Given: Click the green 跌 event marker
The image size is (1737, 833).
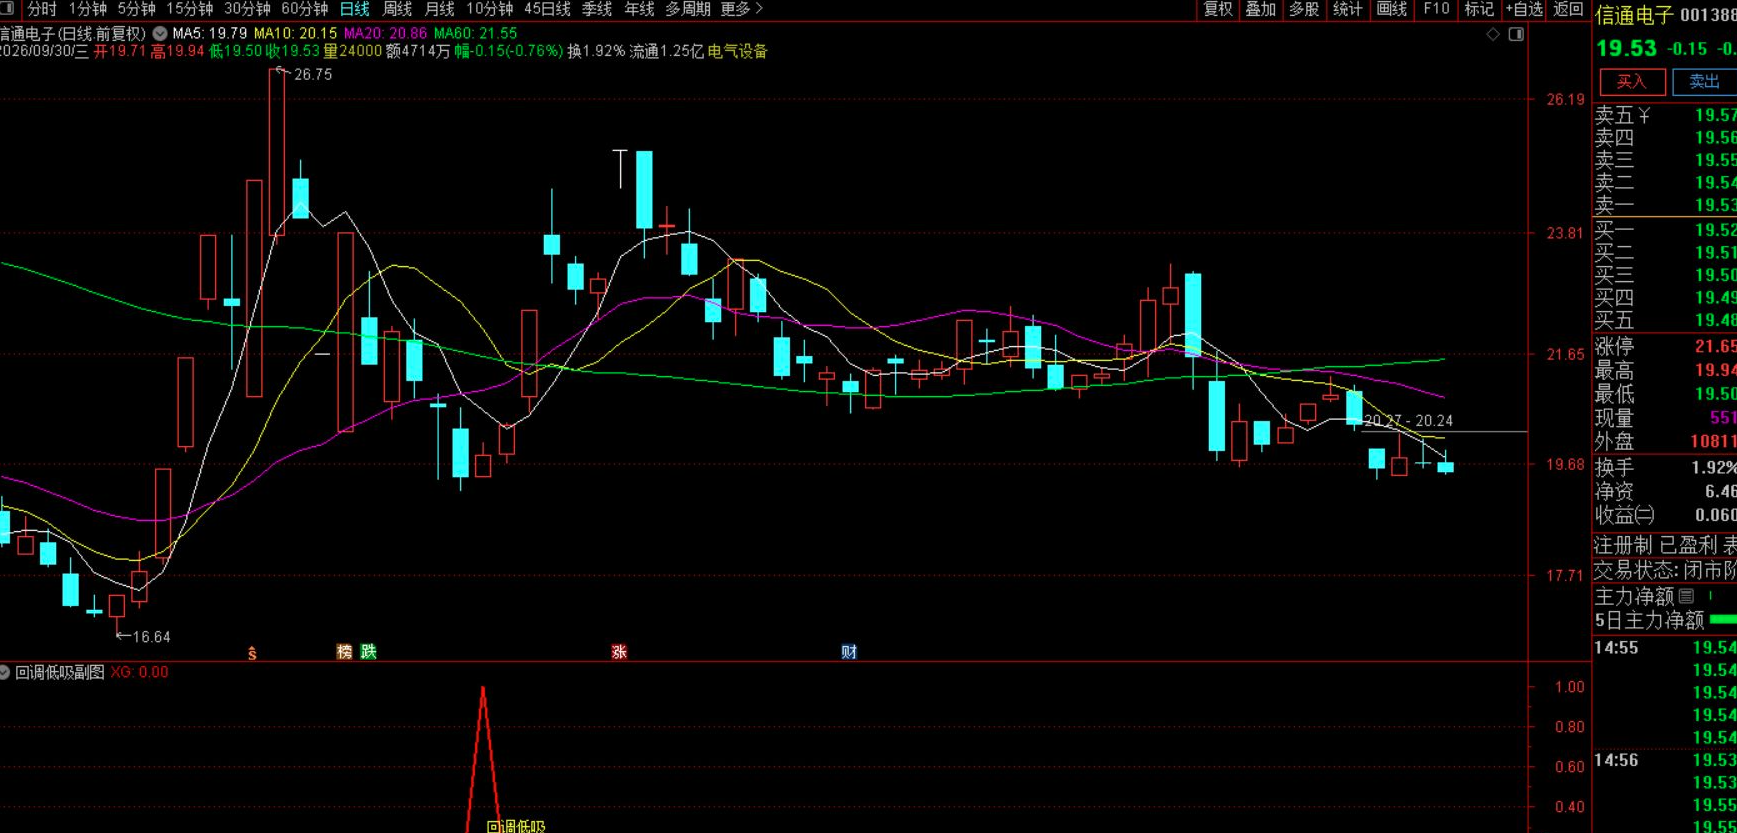Looking at the screenshot, I should tap(368, 652).
